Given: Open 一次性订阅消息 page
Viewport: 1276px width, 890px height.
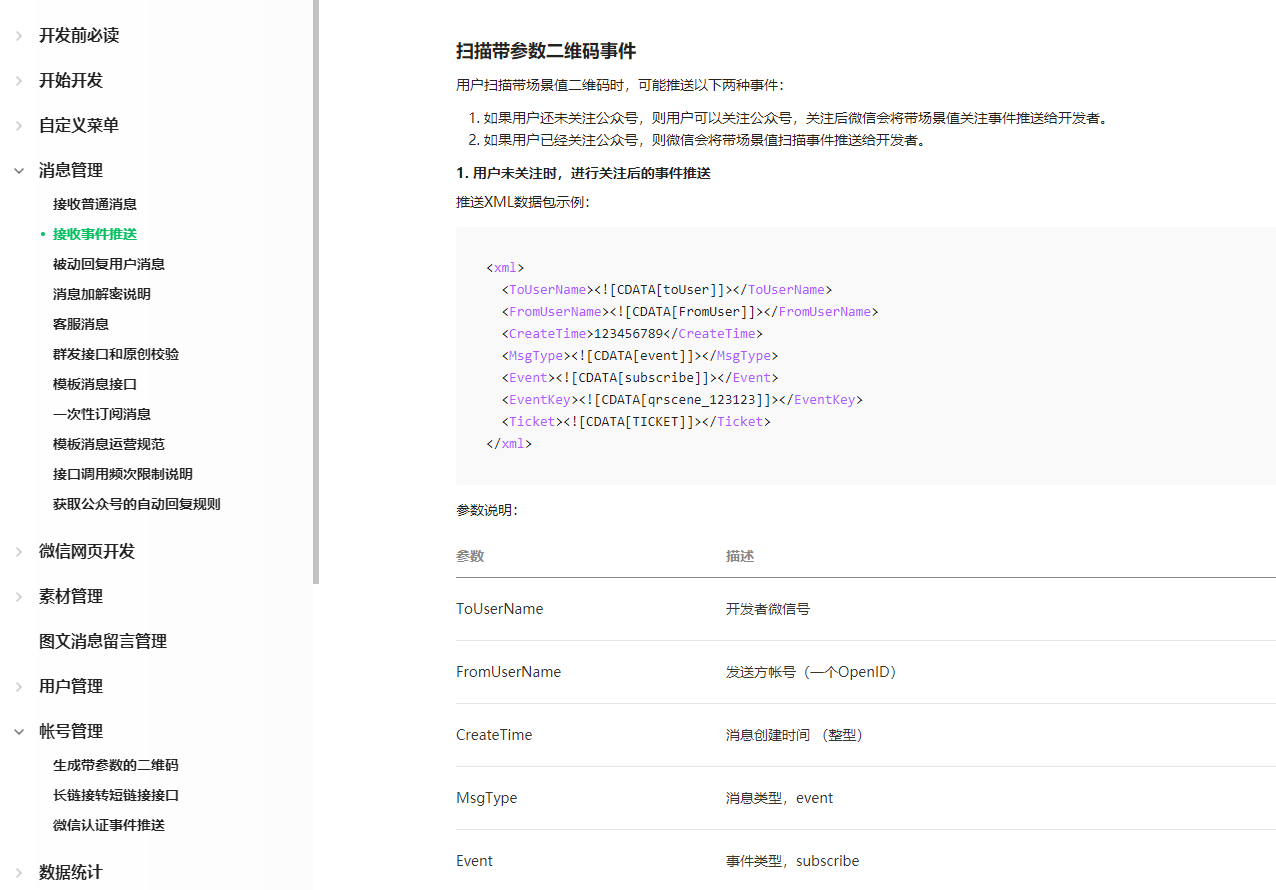Looking at the screenshot, I should point(102,414).
